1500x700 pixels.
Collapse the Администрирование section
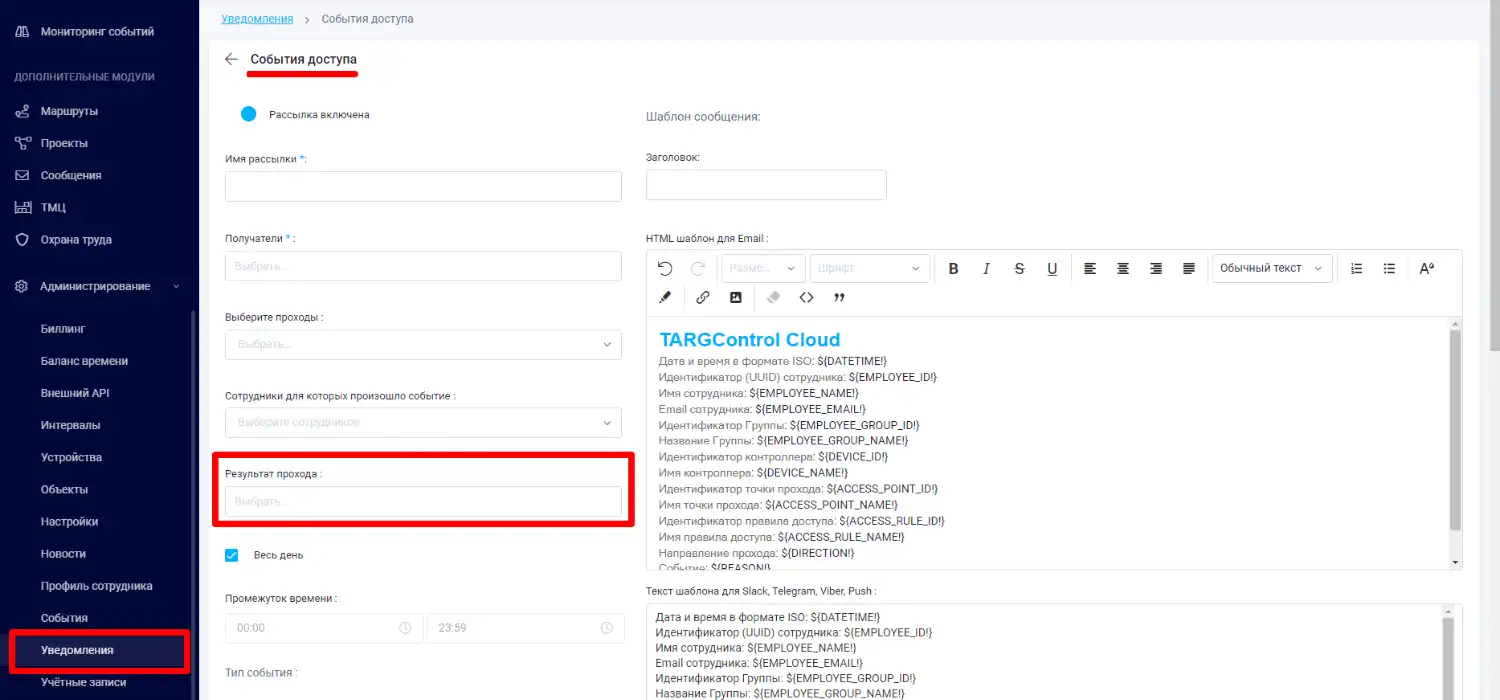point(96,286)
